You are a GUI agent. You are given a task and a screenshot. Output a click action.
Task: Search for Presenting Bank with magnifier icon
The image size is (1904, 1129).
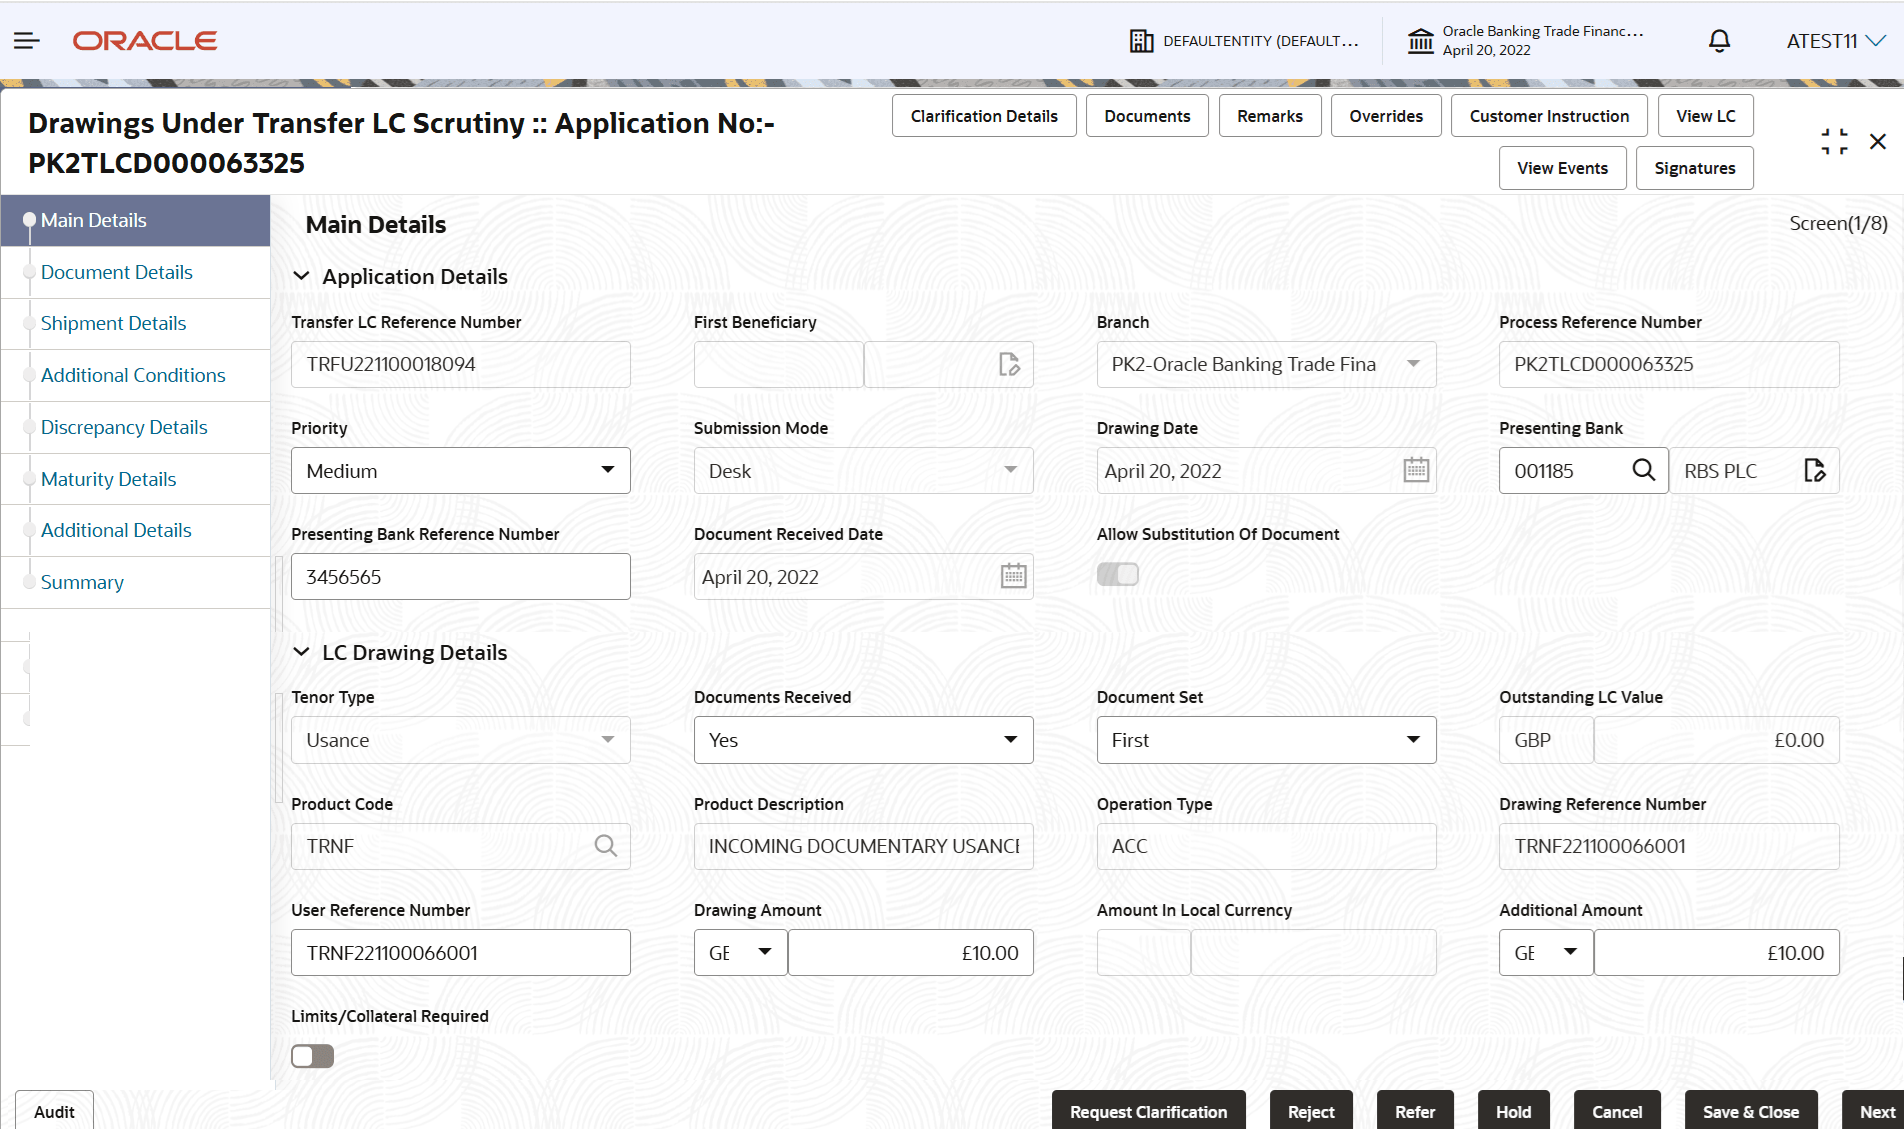pos(1644,470)
